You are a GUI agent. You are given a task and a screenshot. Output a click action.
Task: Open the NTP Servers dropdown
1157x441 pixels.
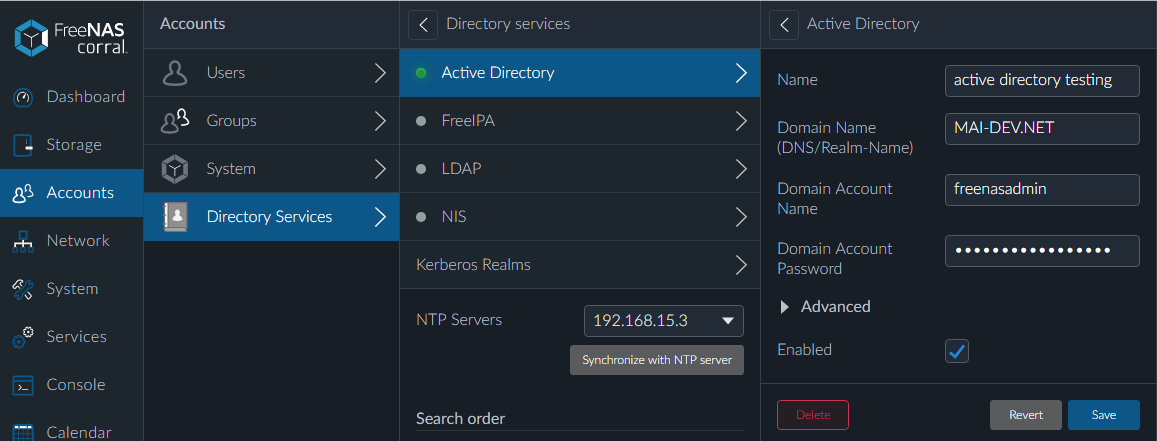[x=664, y=321]
